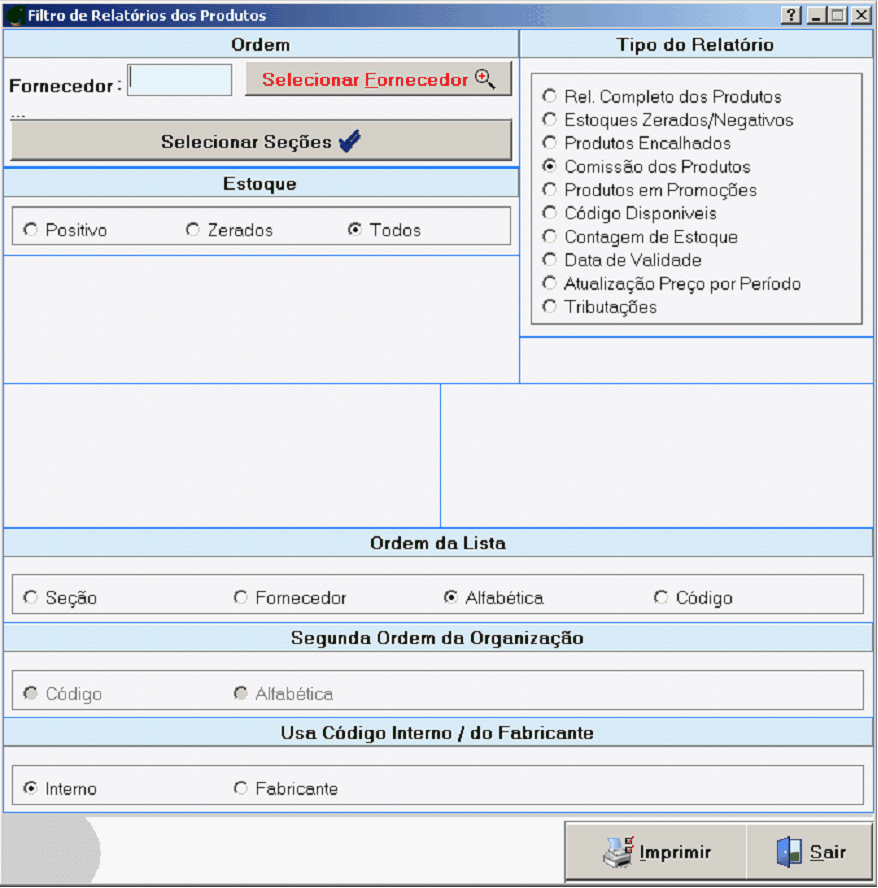Set Estoque filter to Zerados

(192, 230)
